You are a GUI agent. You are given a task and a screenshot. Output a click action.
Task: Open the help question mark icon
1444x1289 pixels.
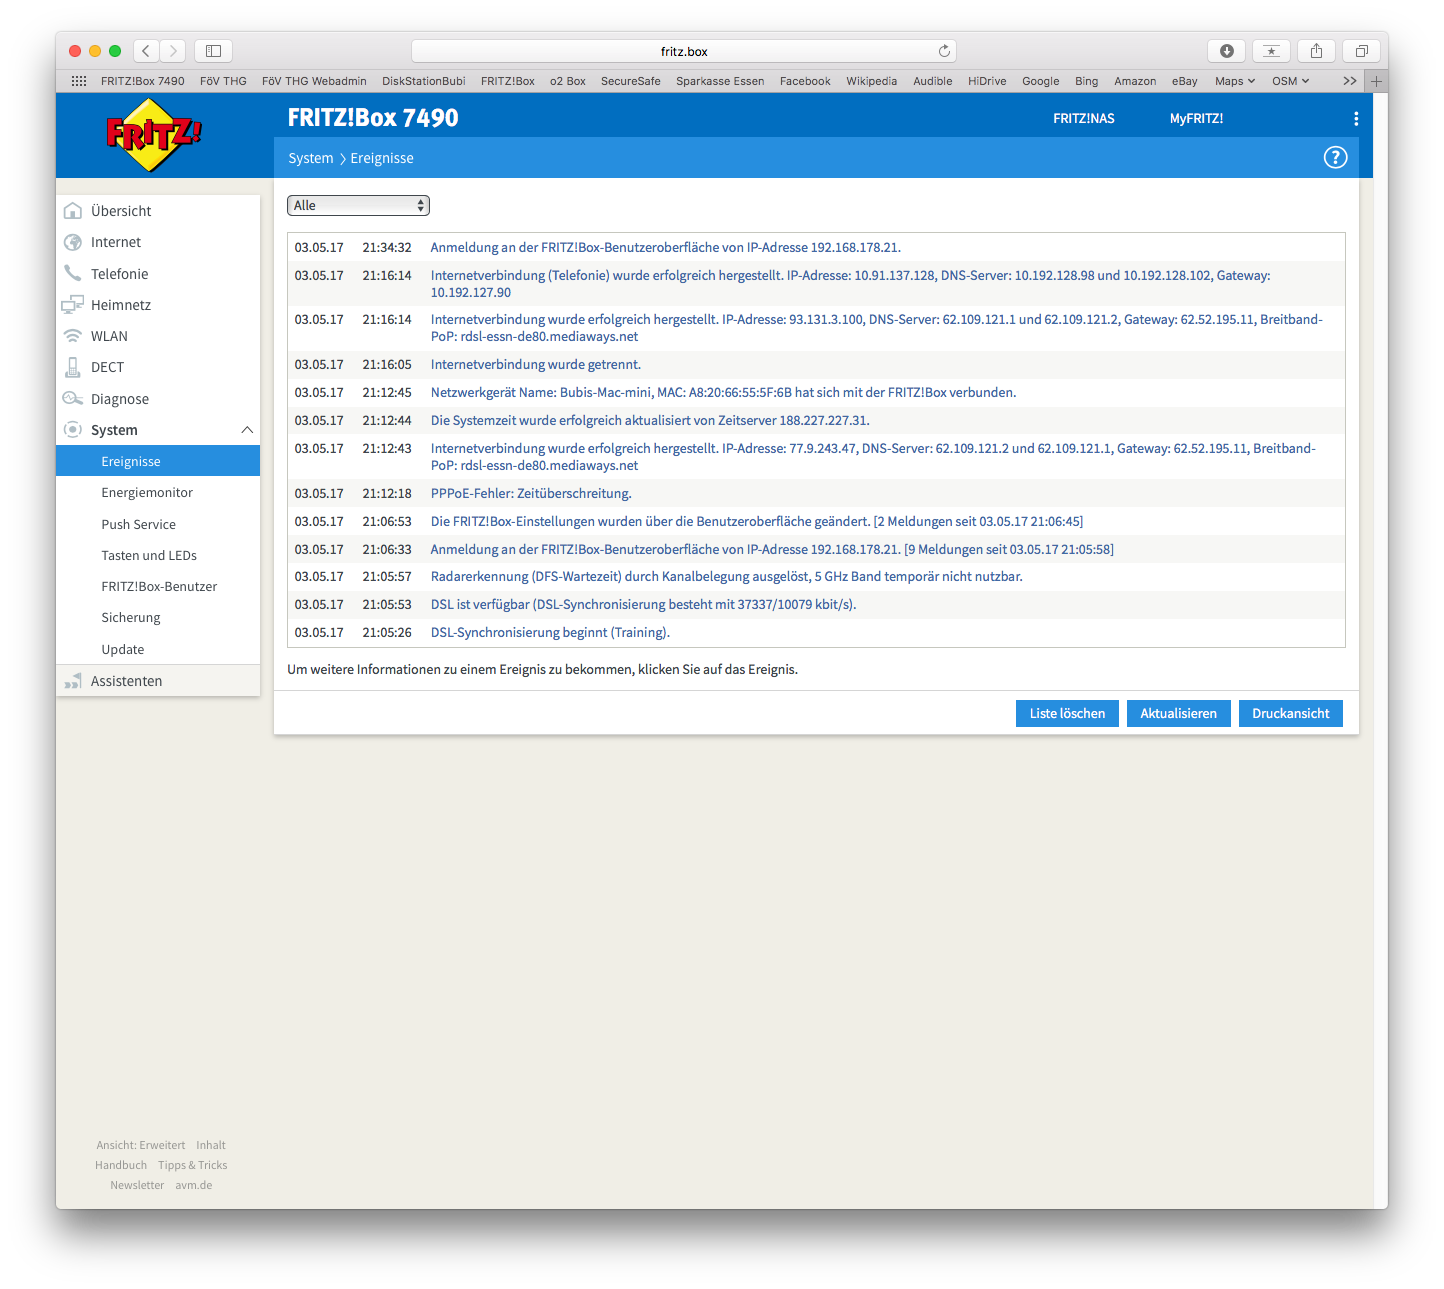point(1335,158)
